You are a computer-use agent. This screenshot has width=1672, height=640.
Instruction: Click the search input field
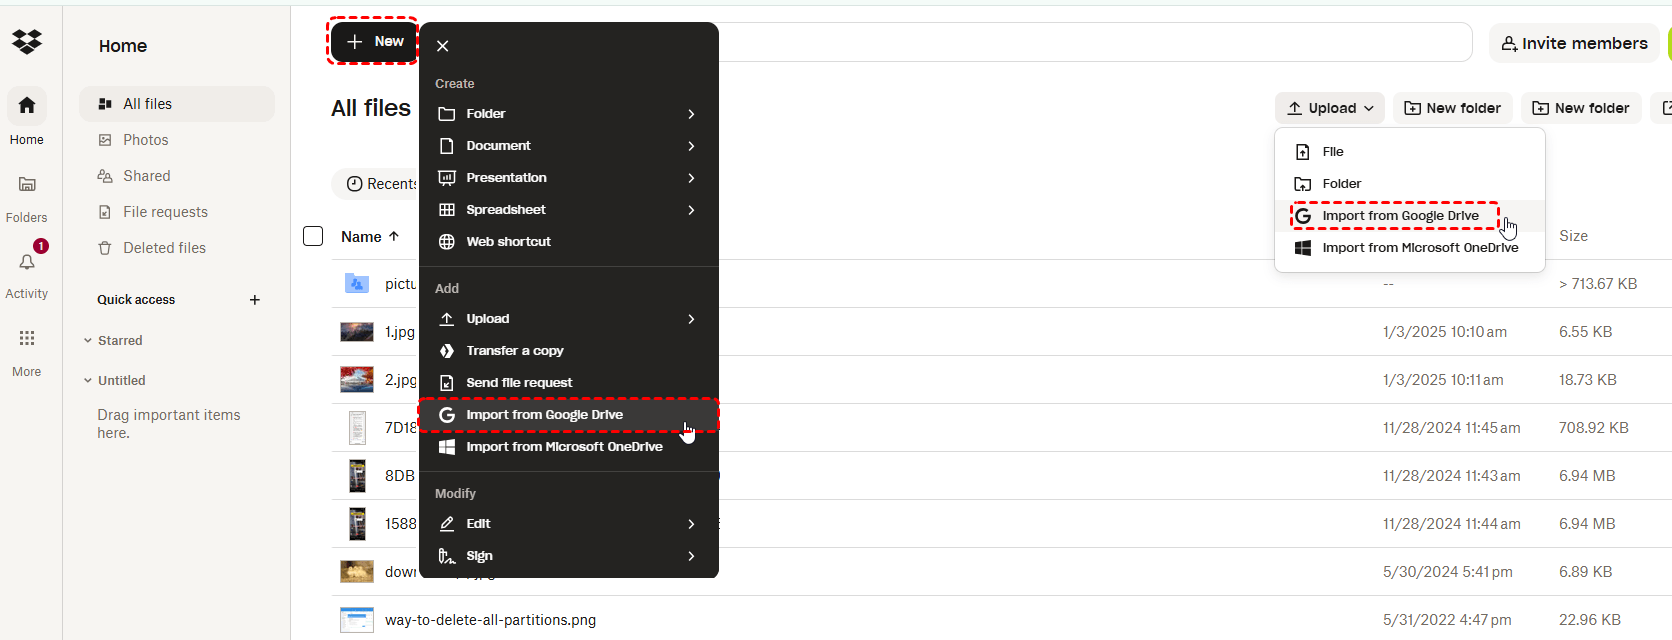1095,42
